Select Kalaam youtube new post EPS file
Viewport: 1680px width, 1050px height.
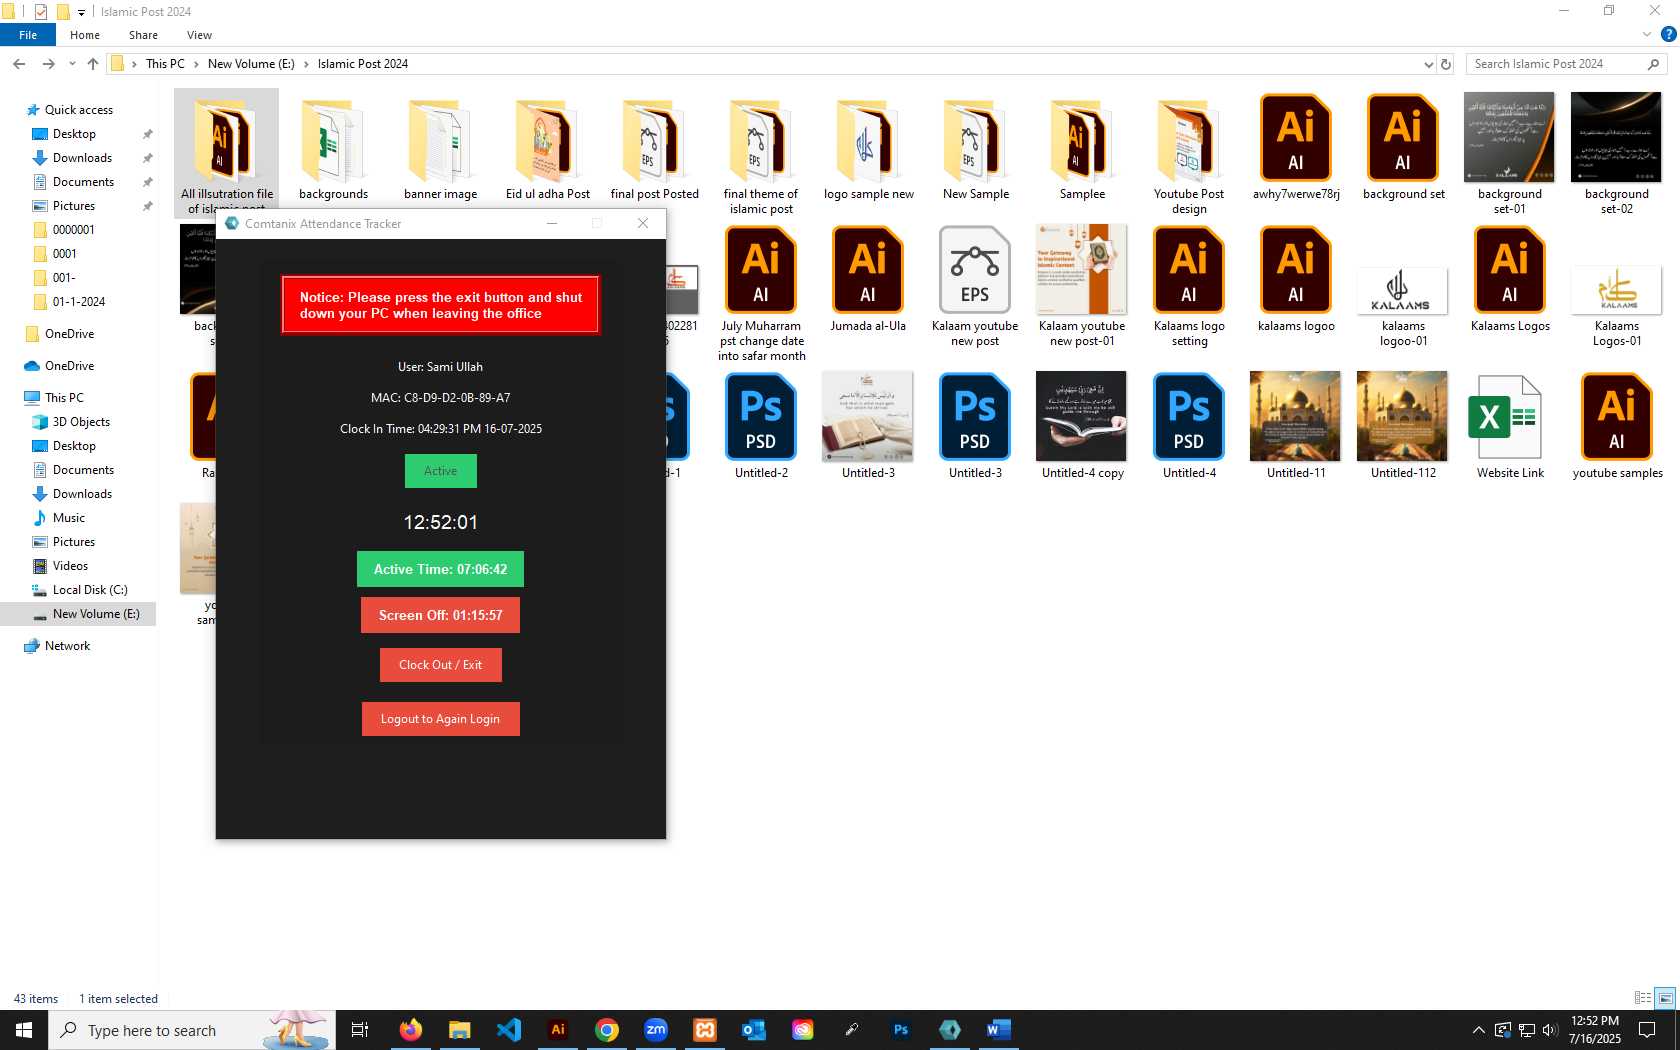[975, 288]
